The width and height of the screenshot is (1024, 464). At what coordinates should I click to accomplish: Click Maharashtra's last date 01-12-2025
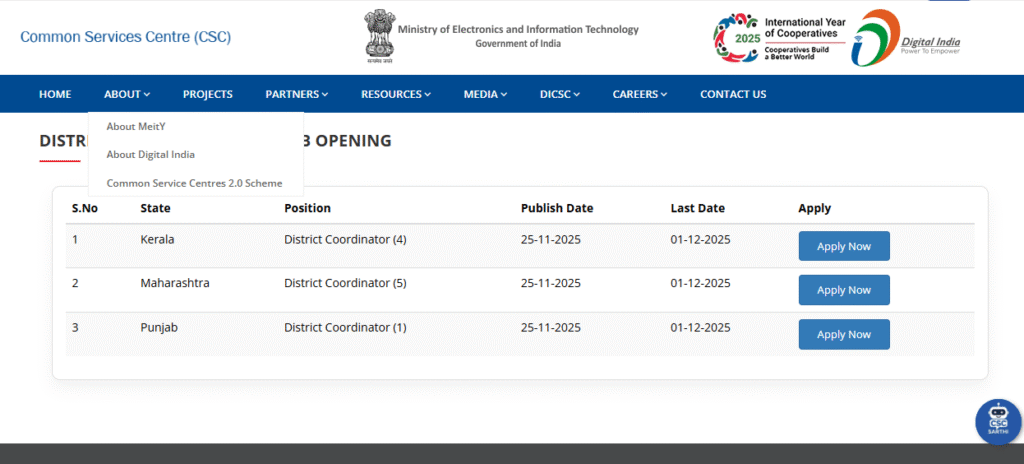[700, 284]
